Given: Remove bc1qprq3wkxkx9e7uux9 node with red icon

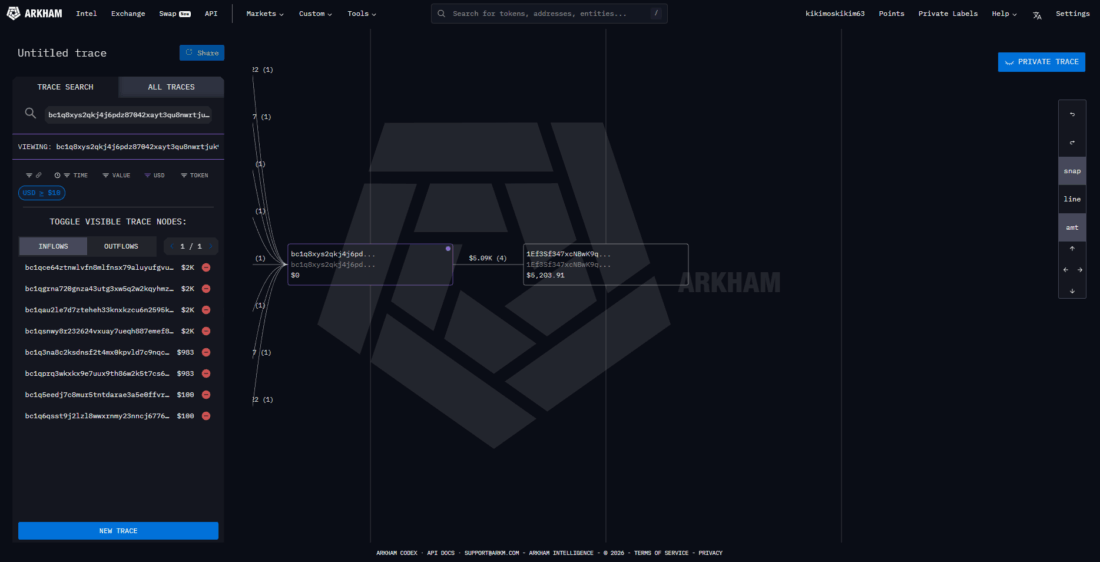Looking at the screenshot, I should tap(206, 373).
